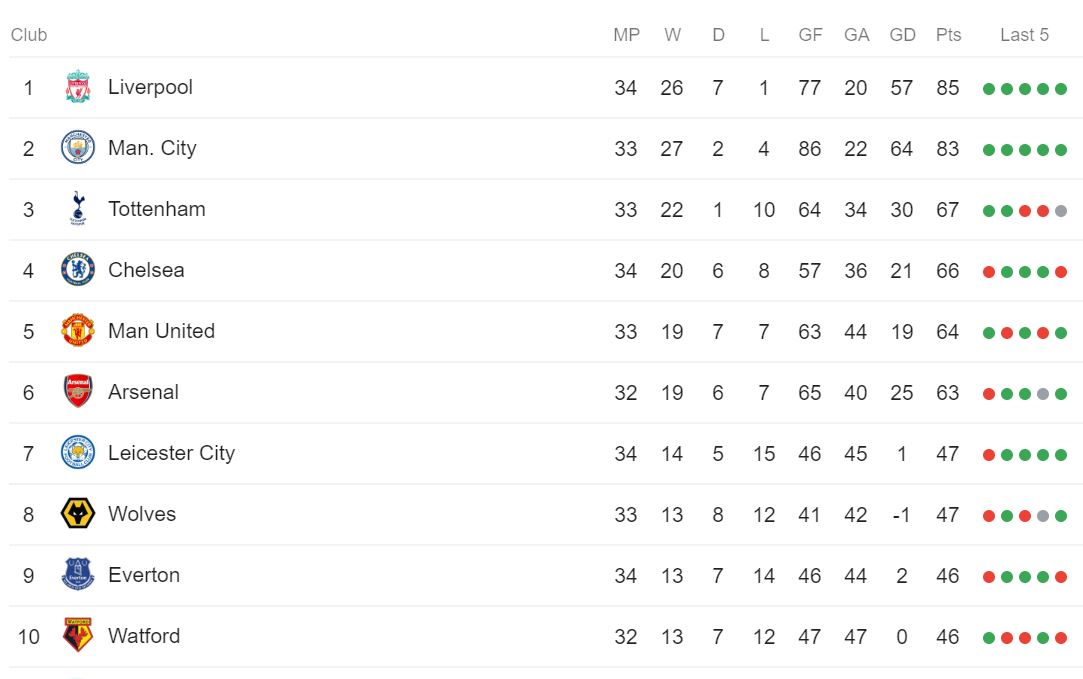Click the Watford club crest
This screenshot has height=679, width=1083.
pos(78,635)
